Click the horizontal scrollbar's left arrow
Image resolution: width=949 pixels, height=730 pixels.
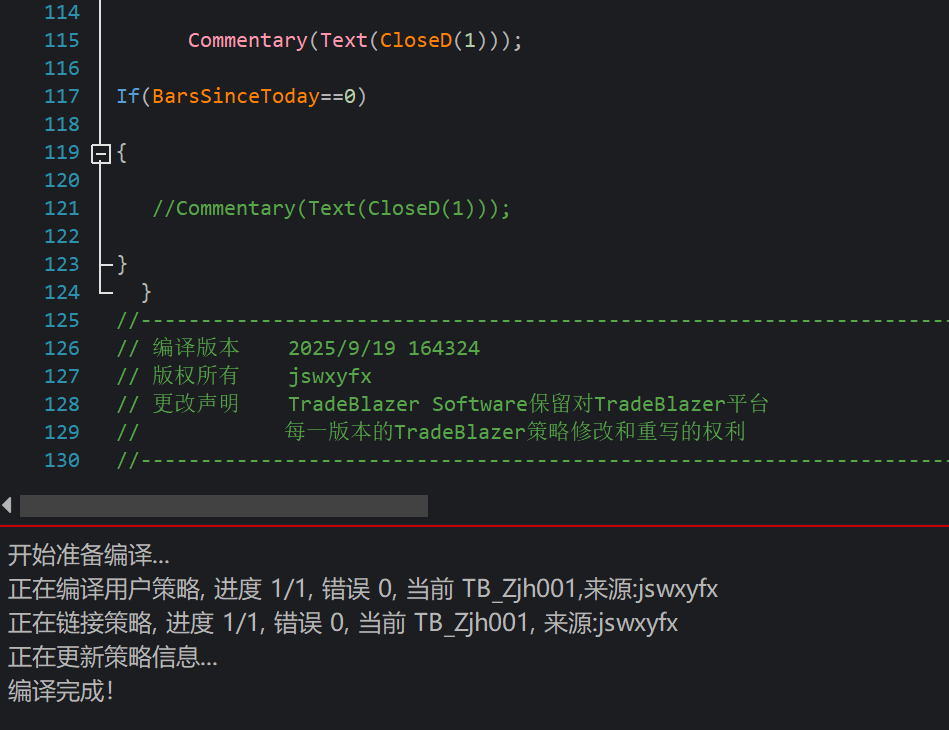[x=8, y=506]
